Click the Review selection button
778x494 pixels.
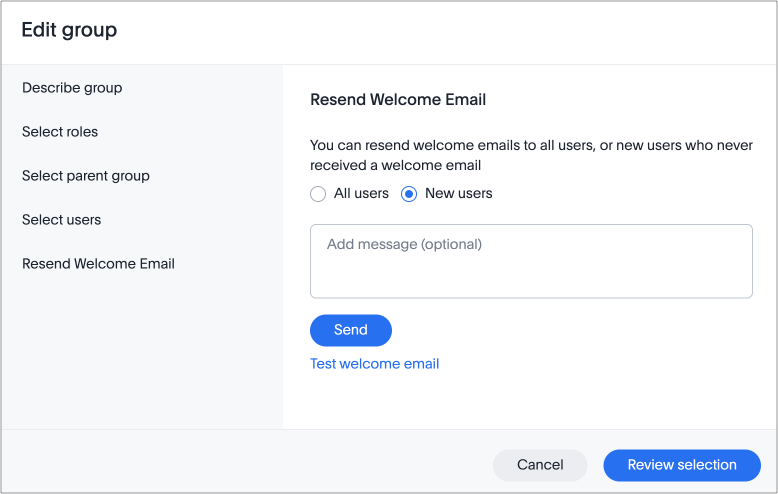click(682, 465)
